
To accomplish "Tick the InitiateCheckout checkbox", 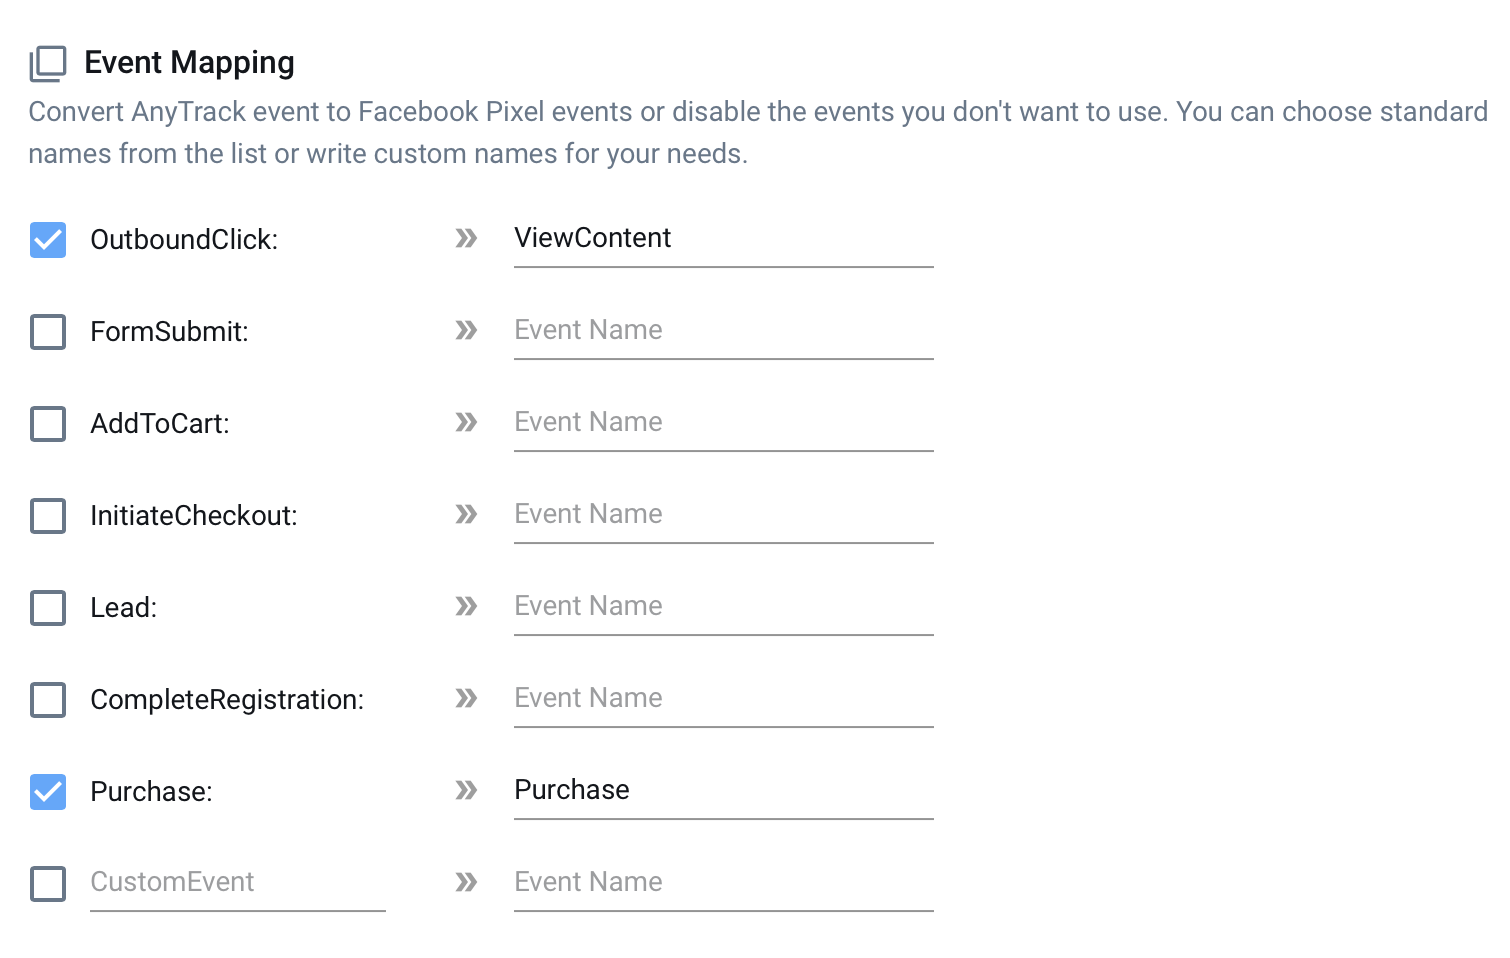I will click(x=48, y=516).
